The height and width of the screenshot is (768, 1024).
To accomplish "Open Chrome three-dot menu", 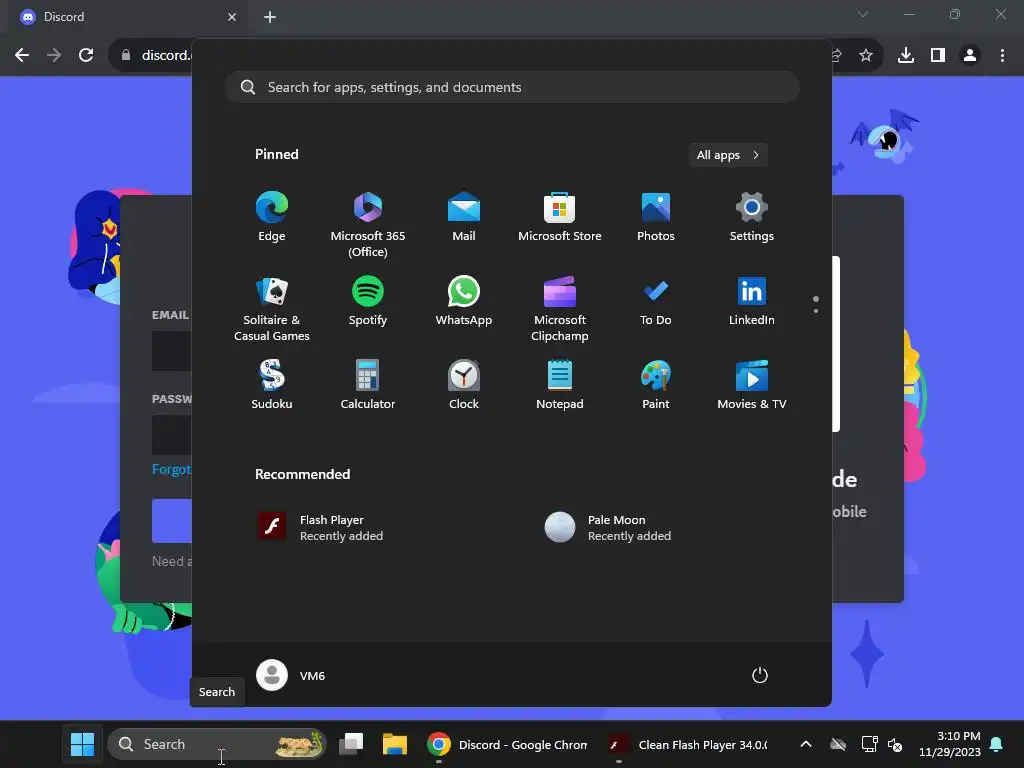I will (x=1002, y=55).
